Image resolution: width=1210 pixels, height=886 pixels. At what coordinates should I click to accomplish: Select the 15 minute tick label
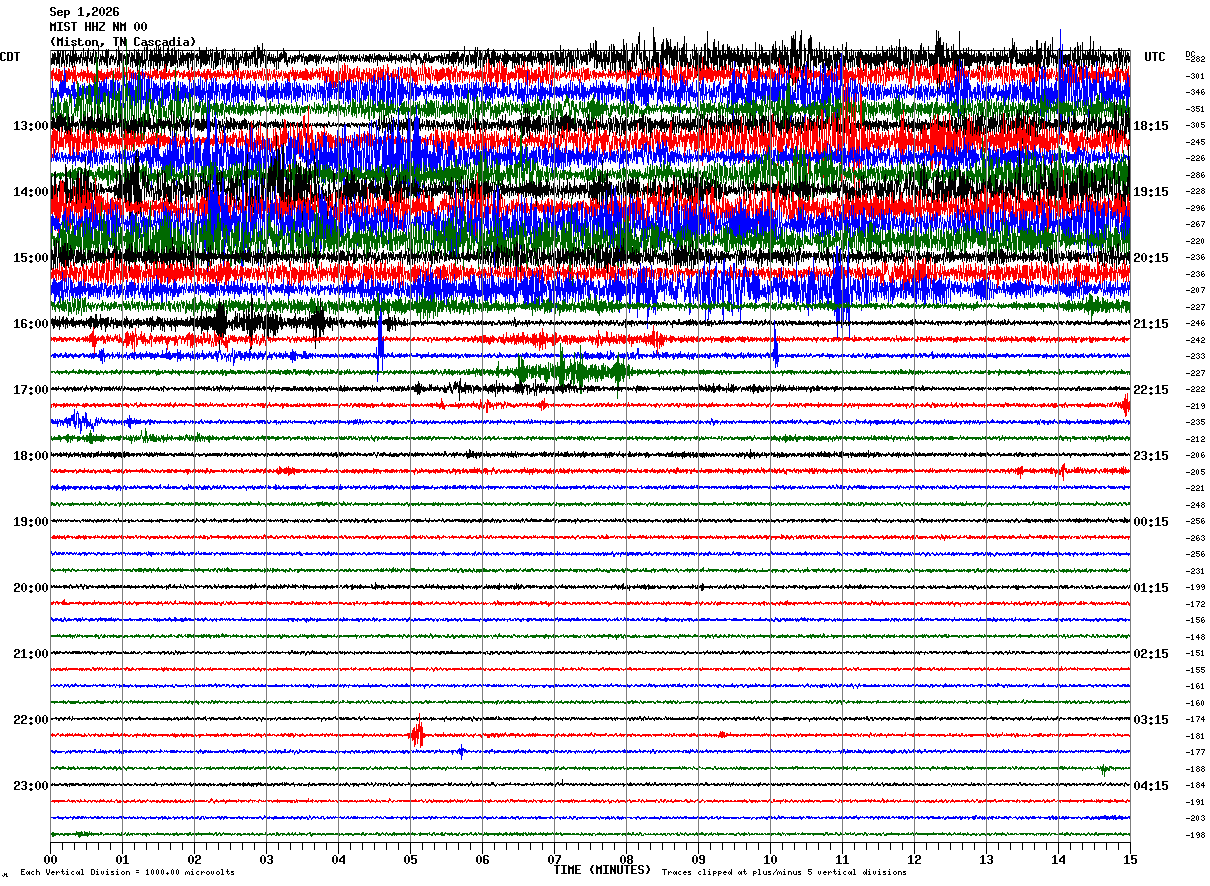point(1130,859)
